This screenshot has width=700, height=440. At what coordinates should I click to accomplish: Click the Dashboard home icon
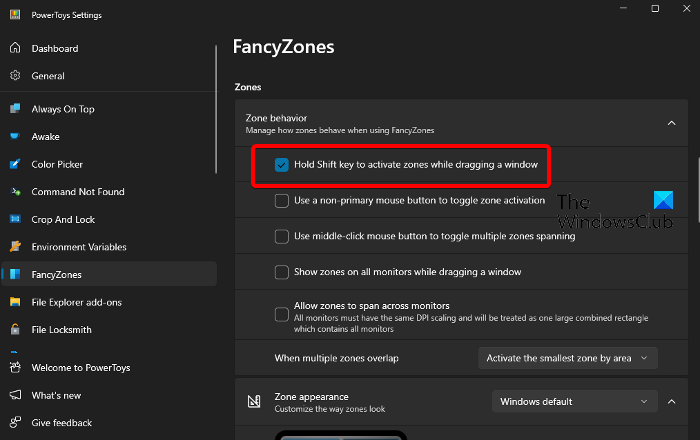click(15, 48)
